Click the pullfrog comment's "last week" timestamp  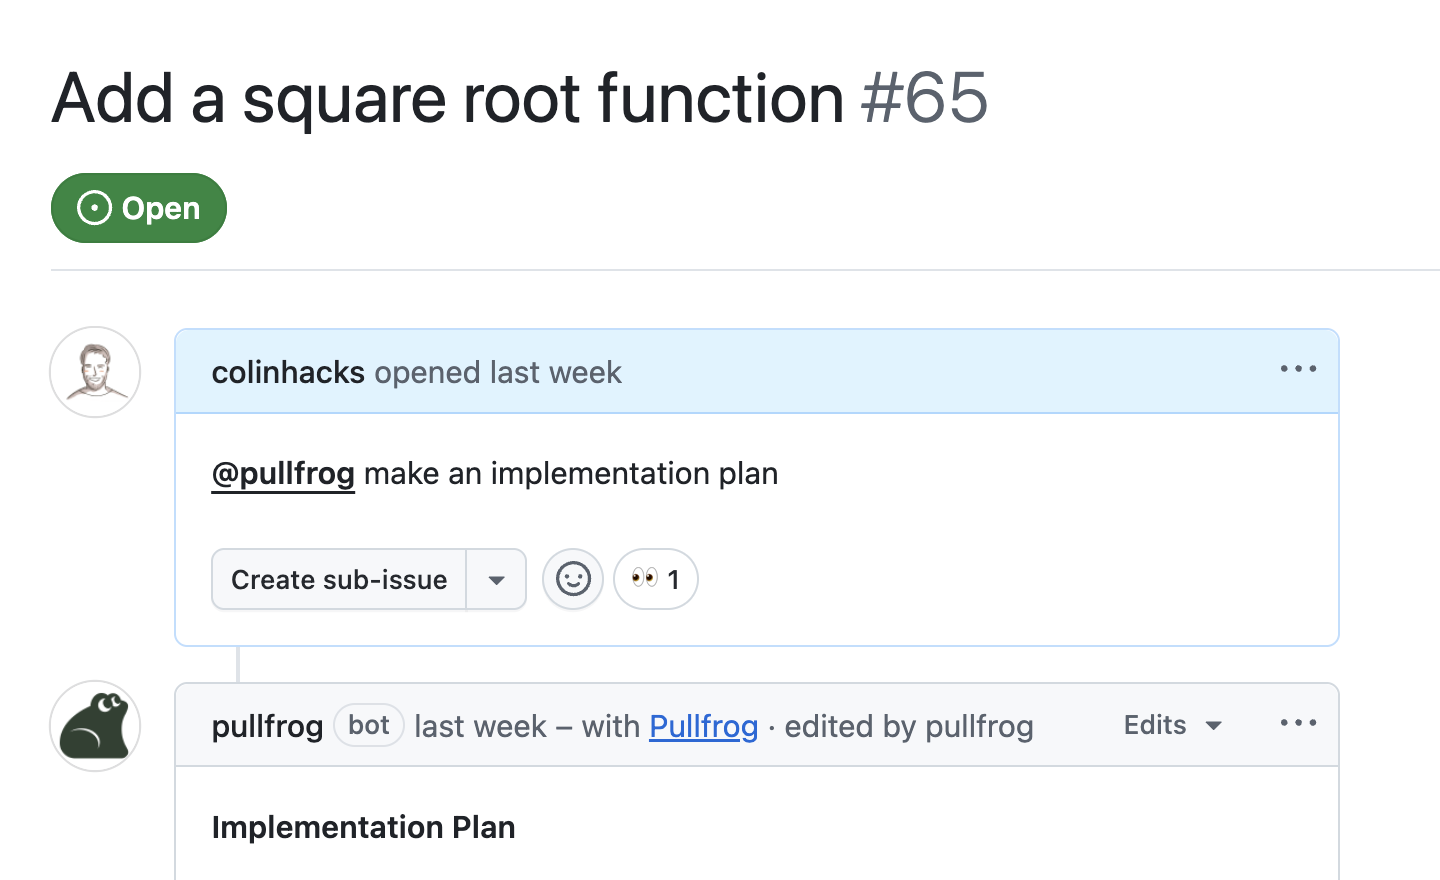click(480, 726)
